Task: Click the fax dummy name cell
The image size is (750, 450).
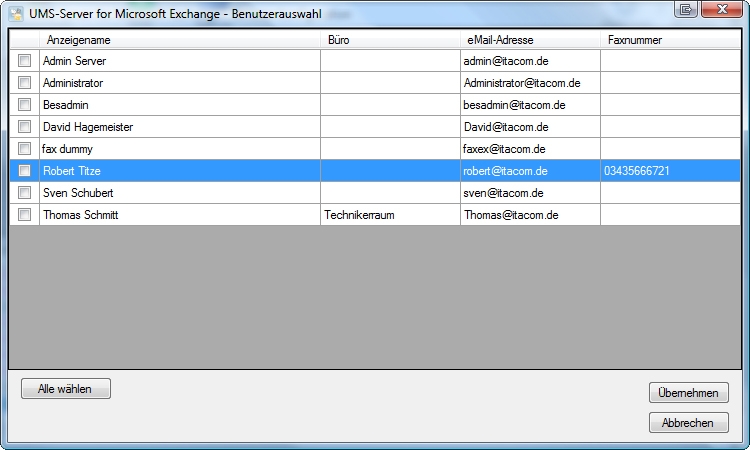Action: coord(180,149)
